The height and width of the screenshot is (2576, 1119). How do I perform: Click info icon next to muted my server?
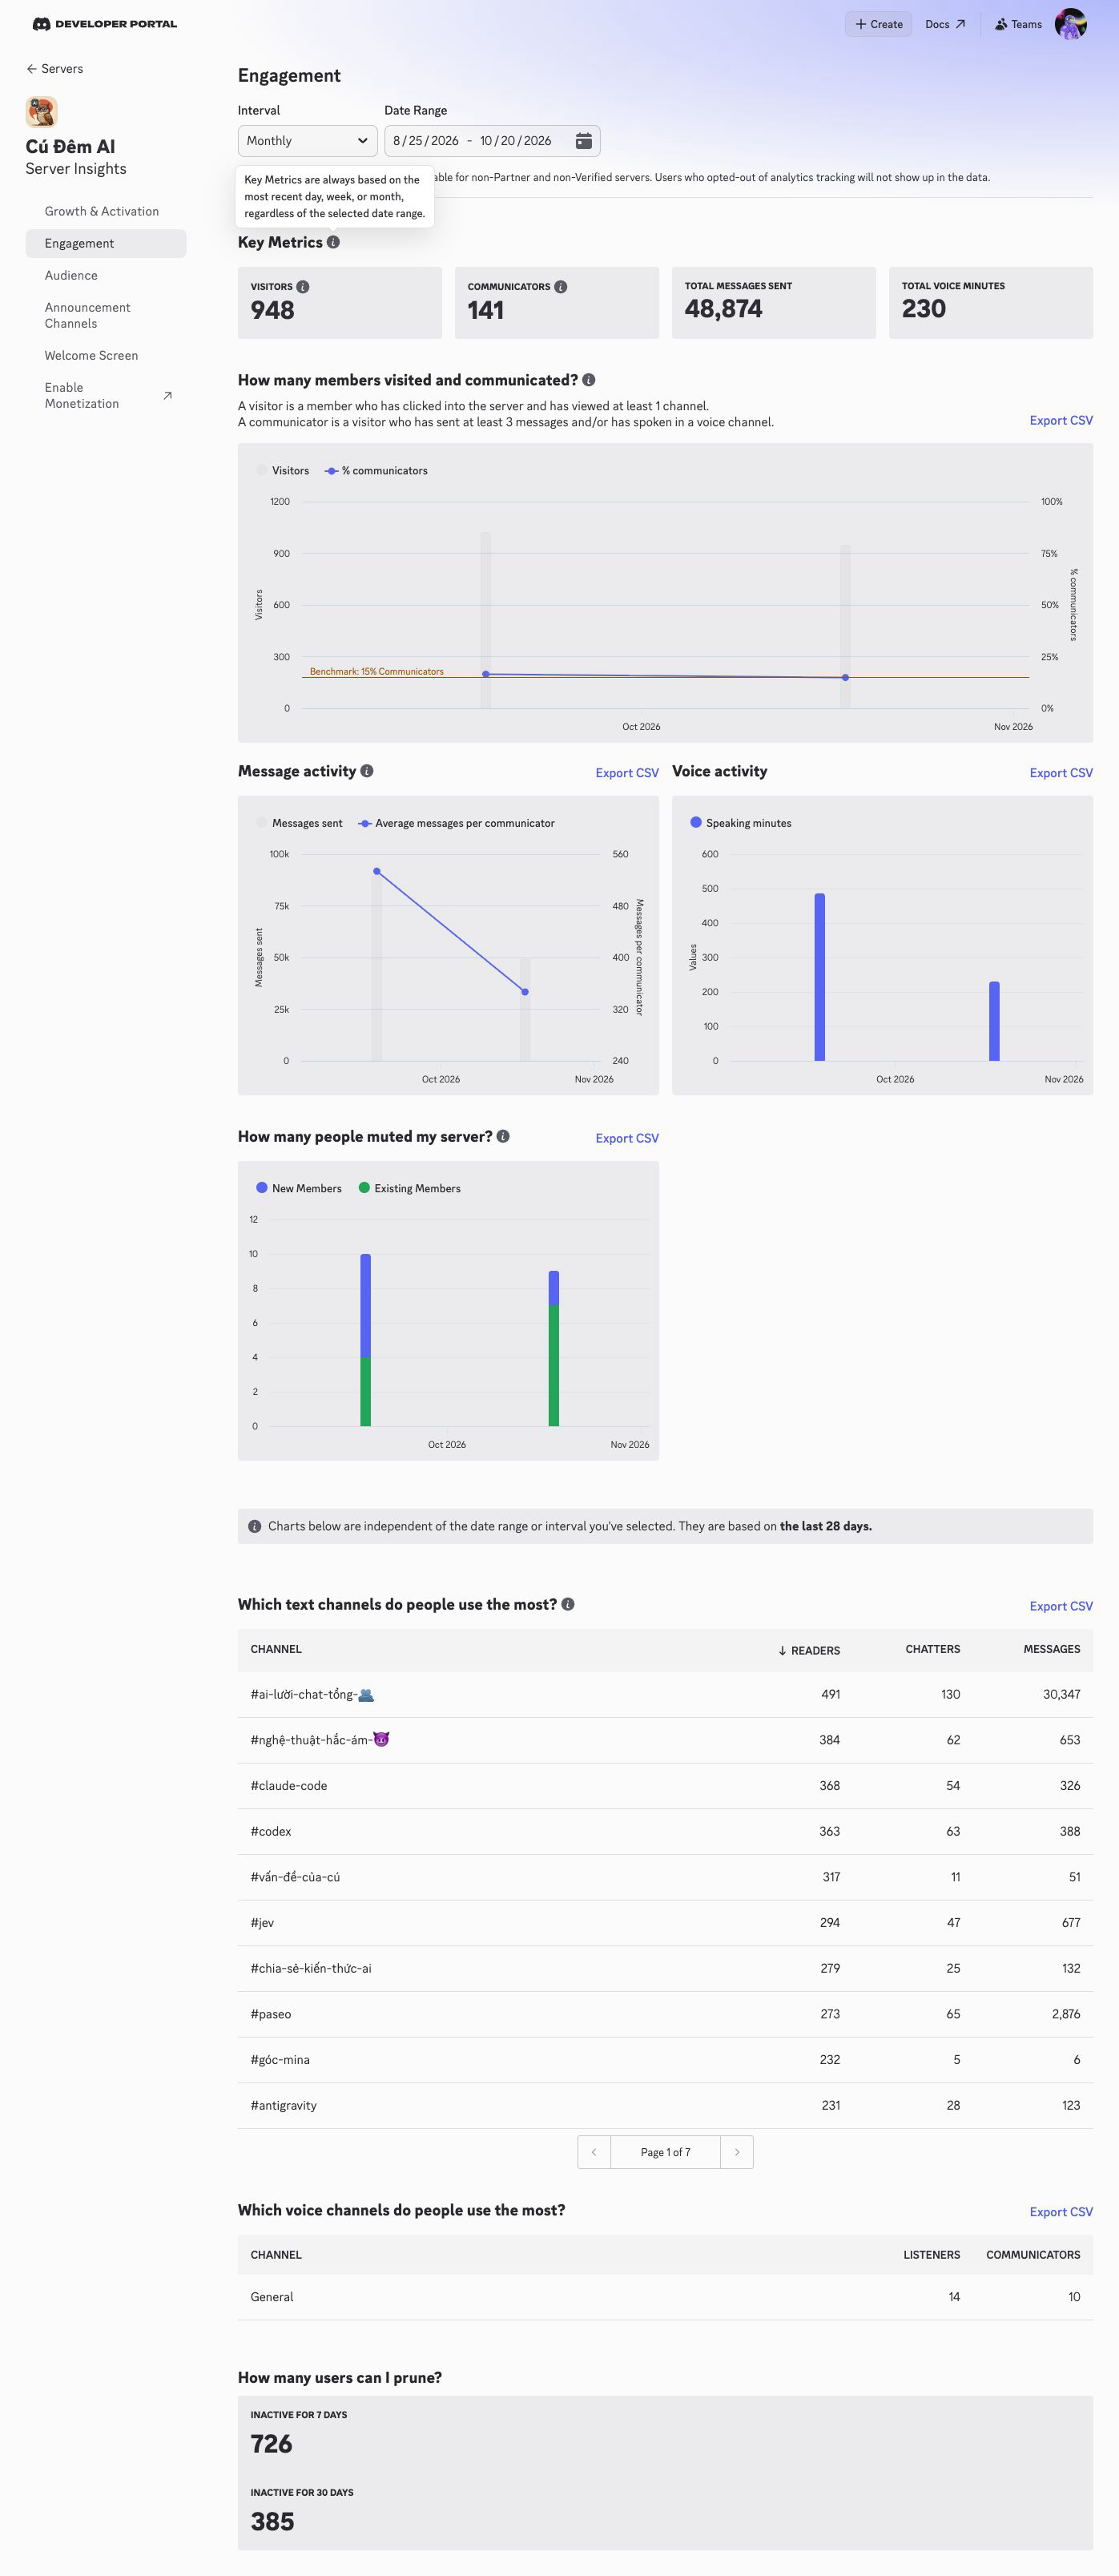503,1136
